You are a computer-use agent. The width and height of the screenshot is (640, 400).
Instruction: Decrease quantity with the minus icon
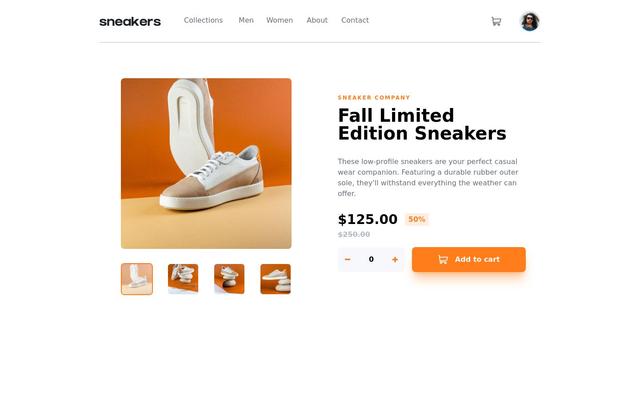click(347, 260)
